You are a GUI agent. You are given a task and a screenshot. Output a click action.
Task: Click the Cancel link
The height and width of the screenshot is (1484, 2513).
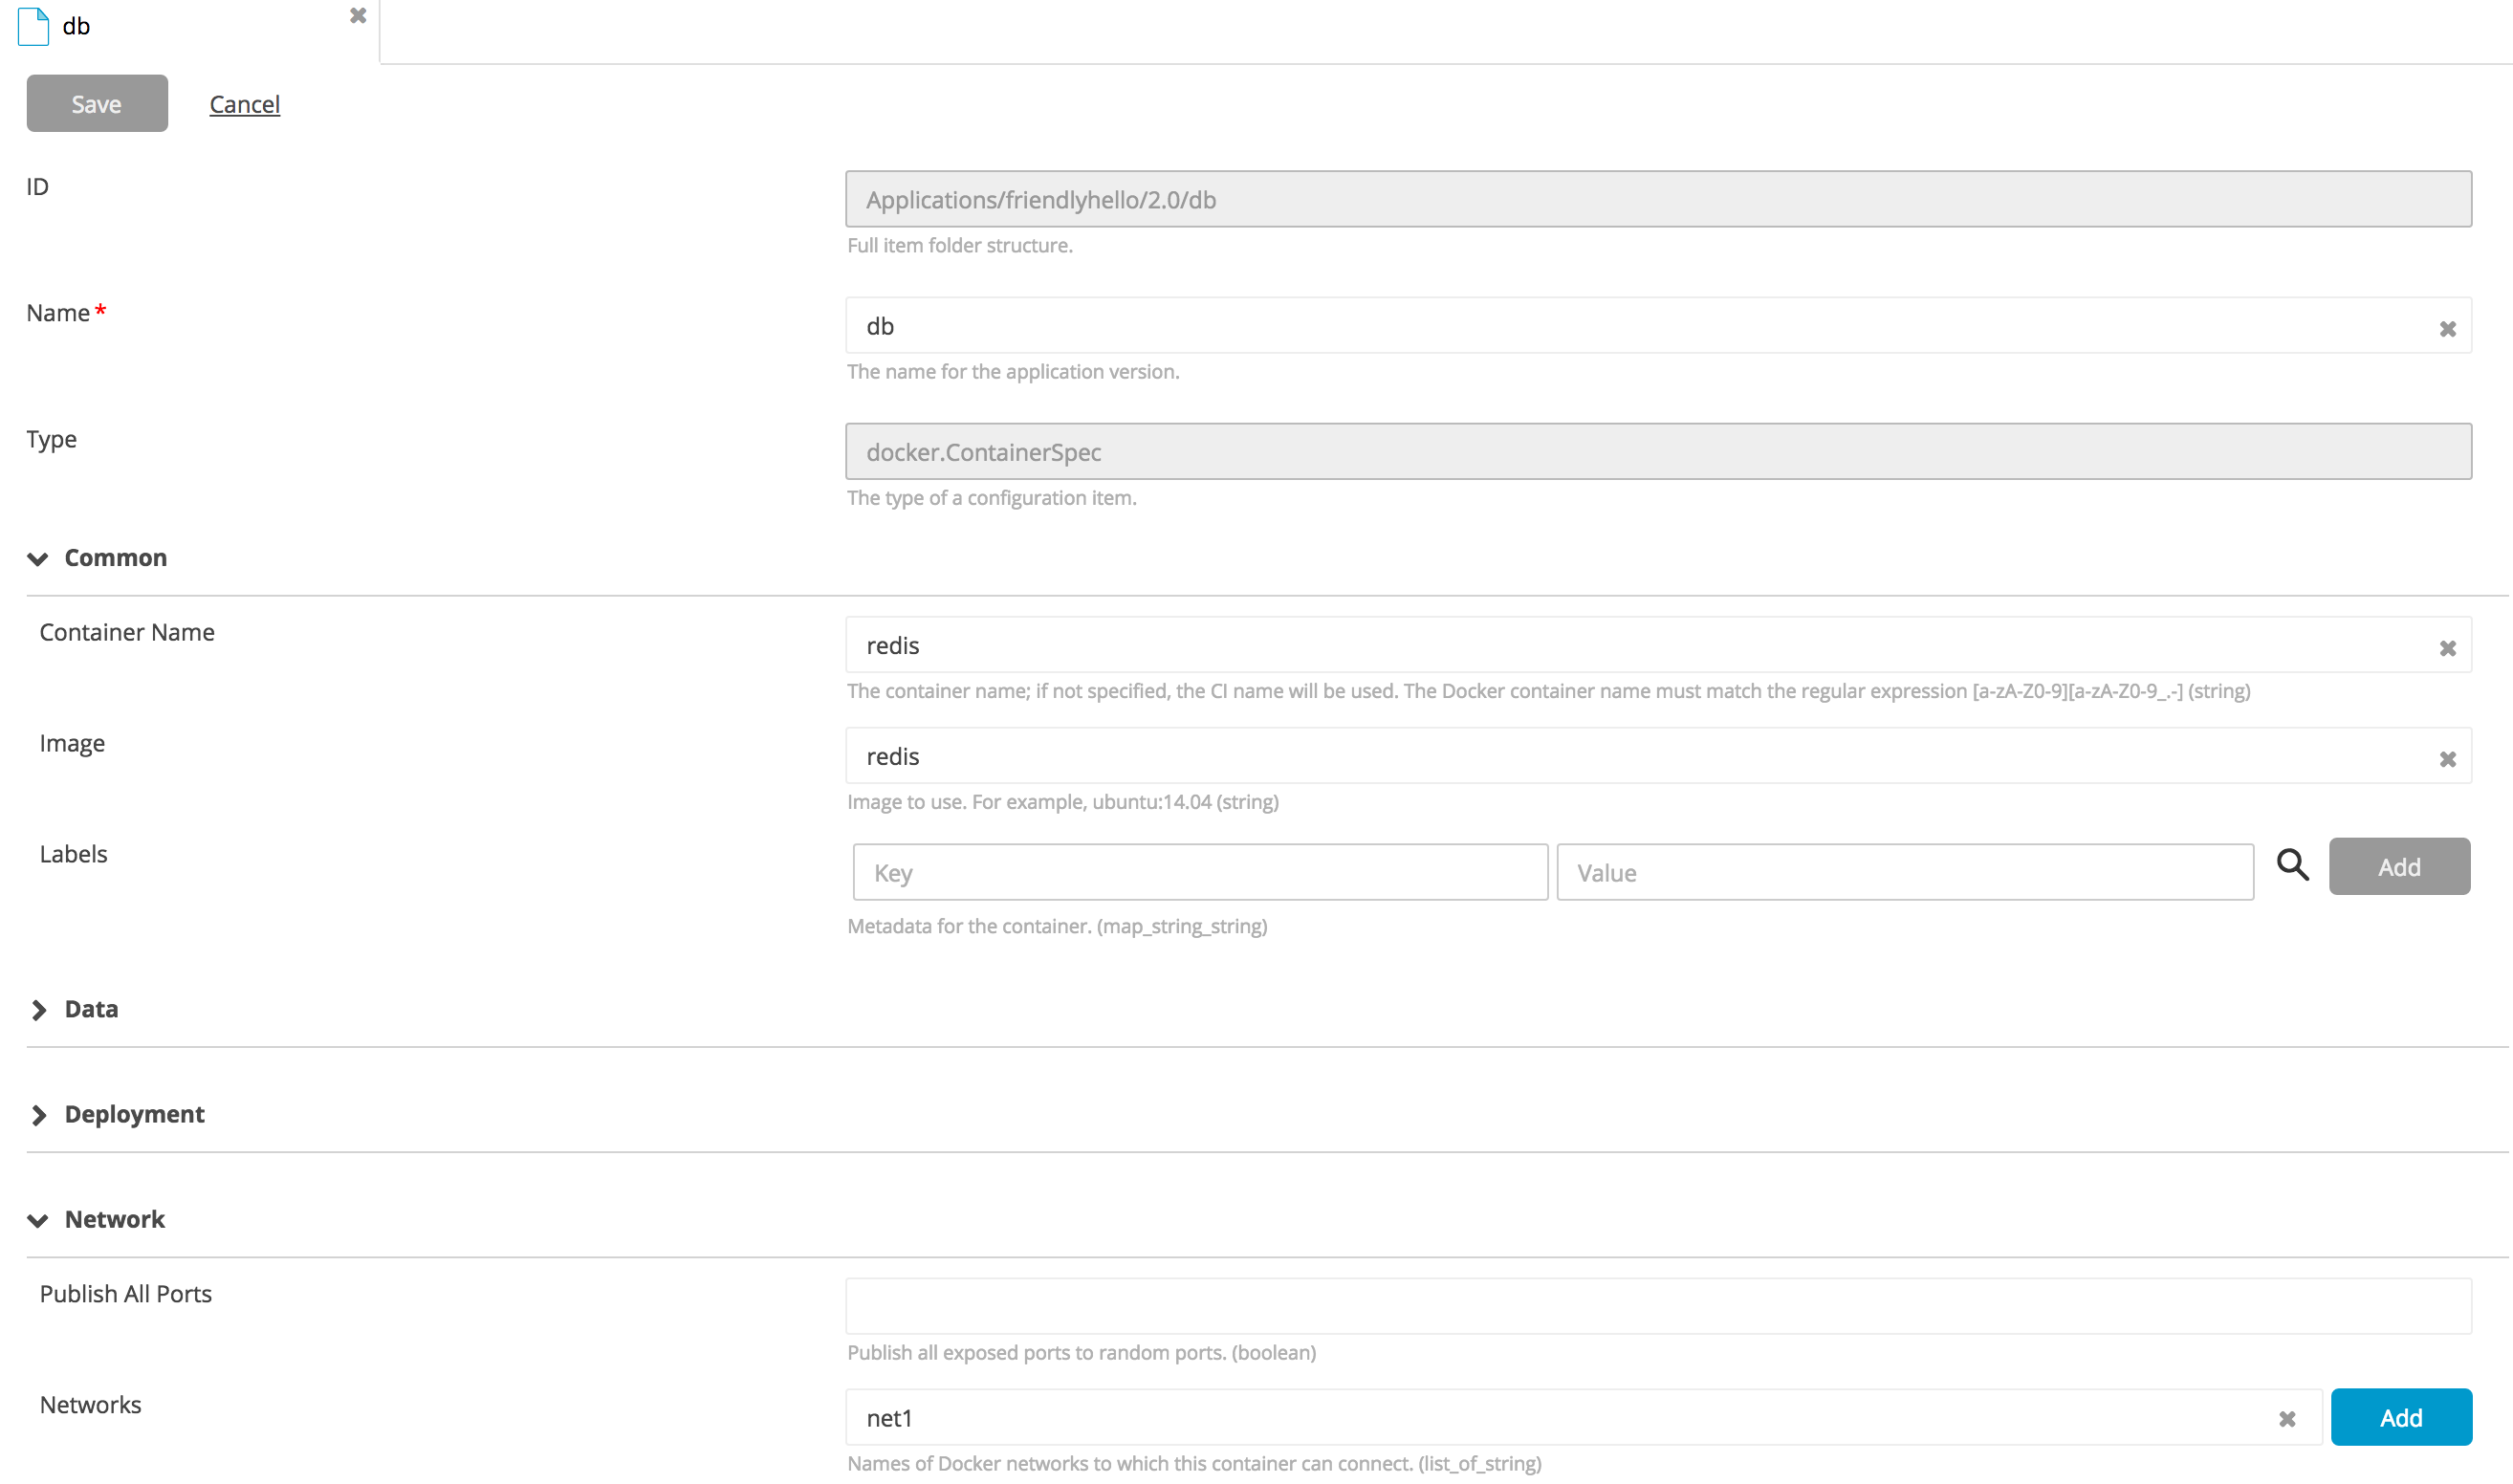[x=244, y=104]
